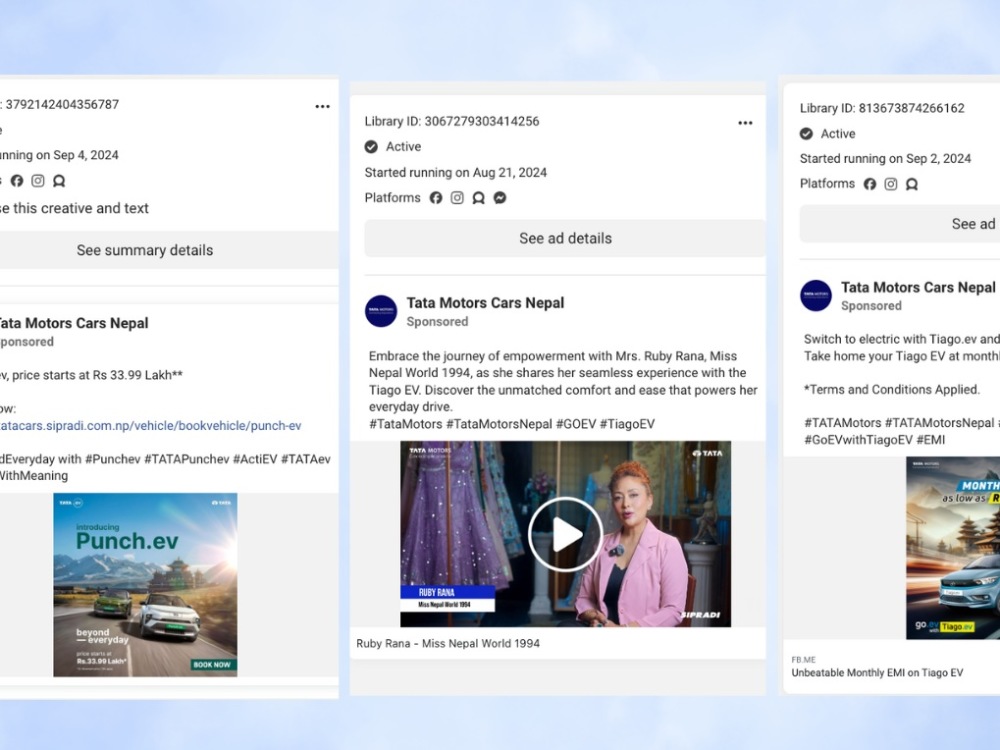1000x750 pixels.
Task: Open Tata Motors Cars Nepal page from Tiago.ev EMI ad
Action: [918, 288]
